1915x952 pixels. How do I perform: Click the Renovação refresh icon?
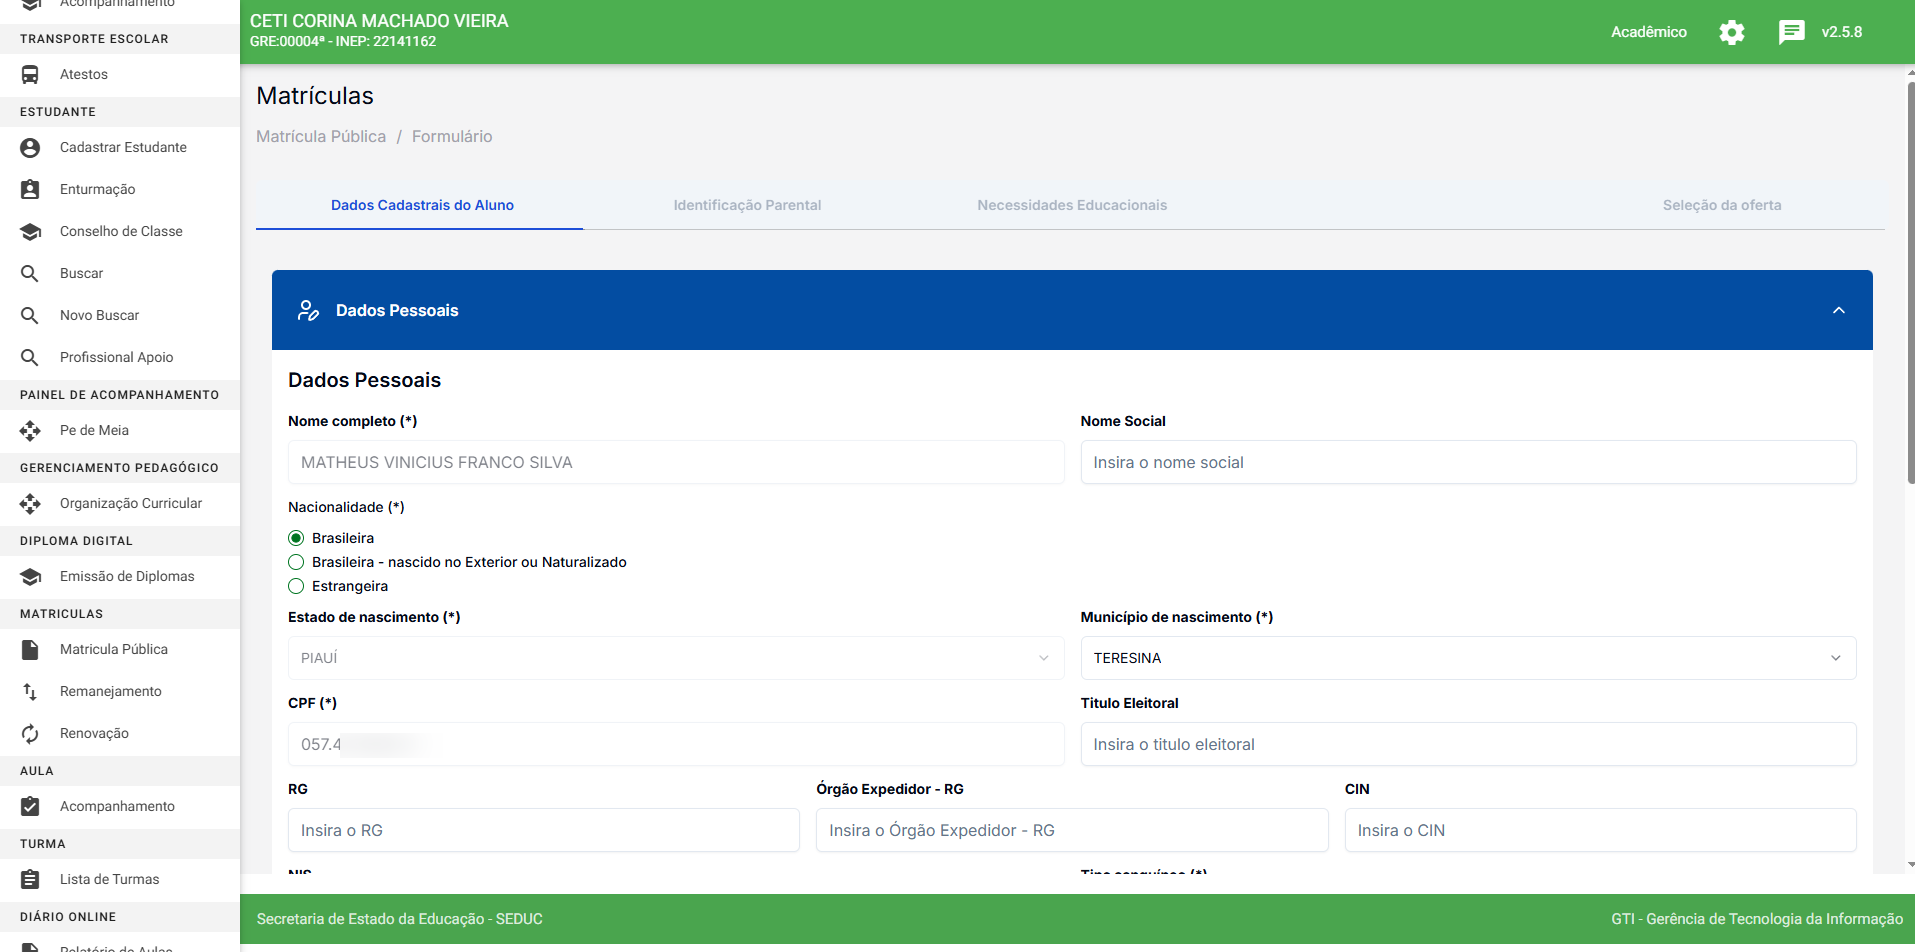pos(30,733)
